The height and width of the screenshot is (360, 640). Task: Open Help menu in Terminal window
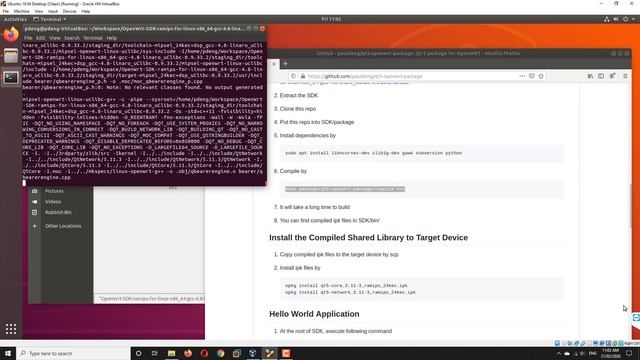(111, 38)
